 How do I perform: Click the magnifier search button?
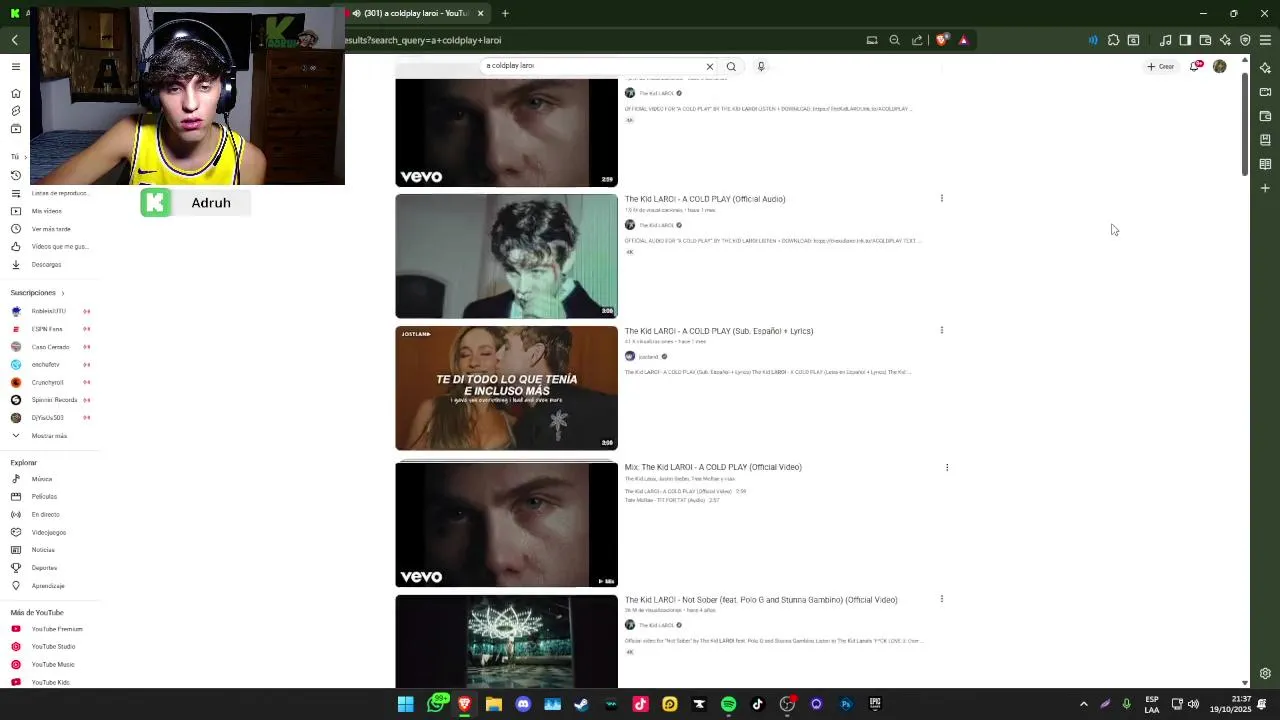731,67
